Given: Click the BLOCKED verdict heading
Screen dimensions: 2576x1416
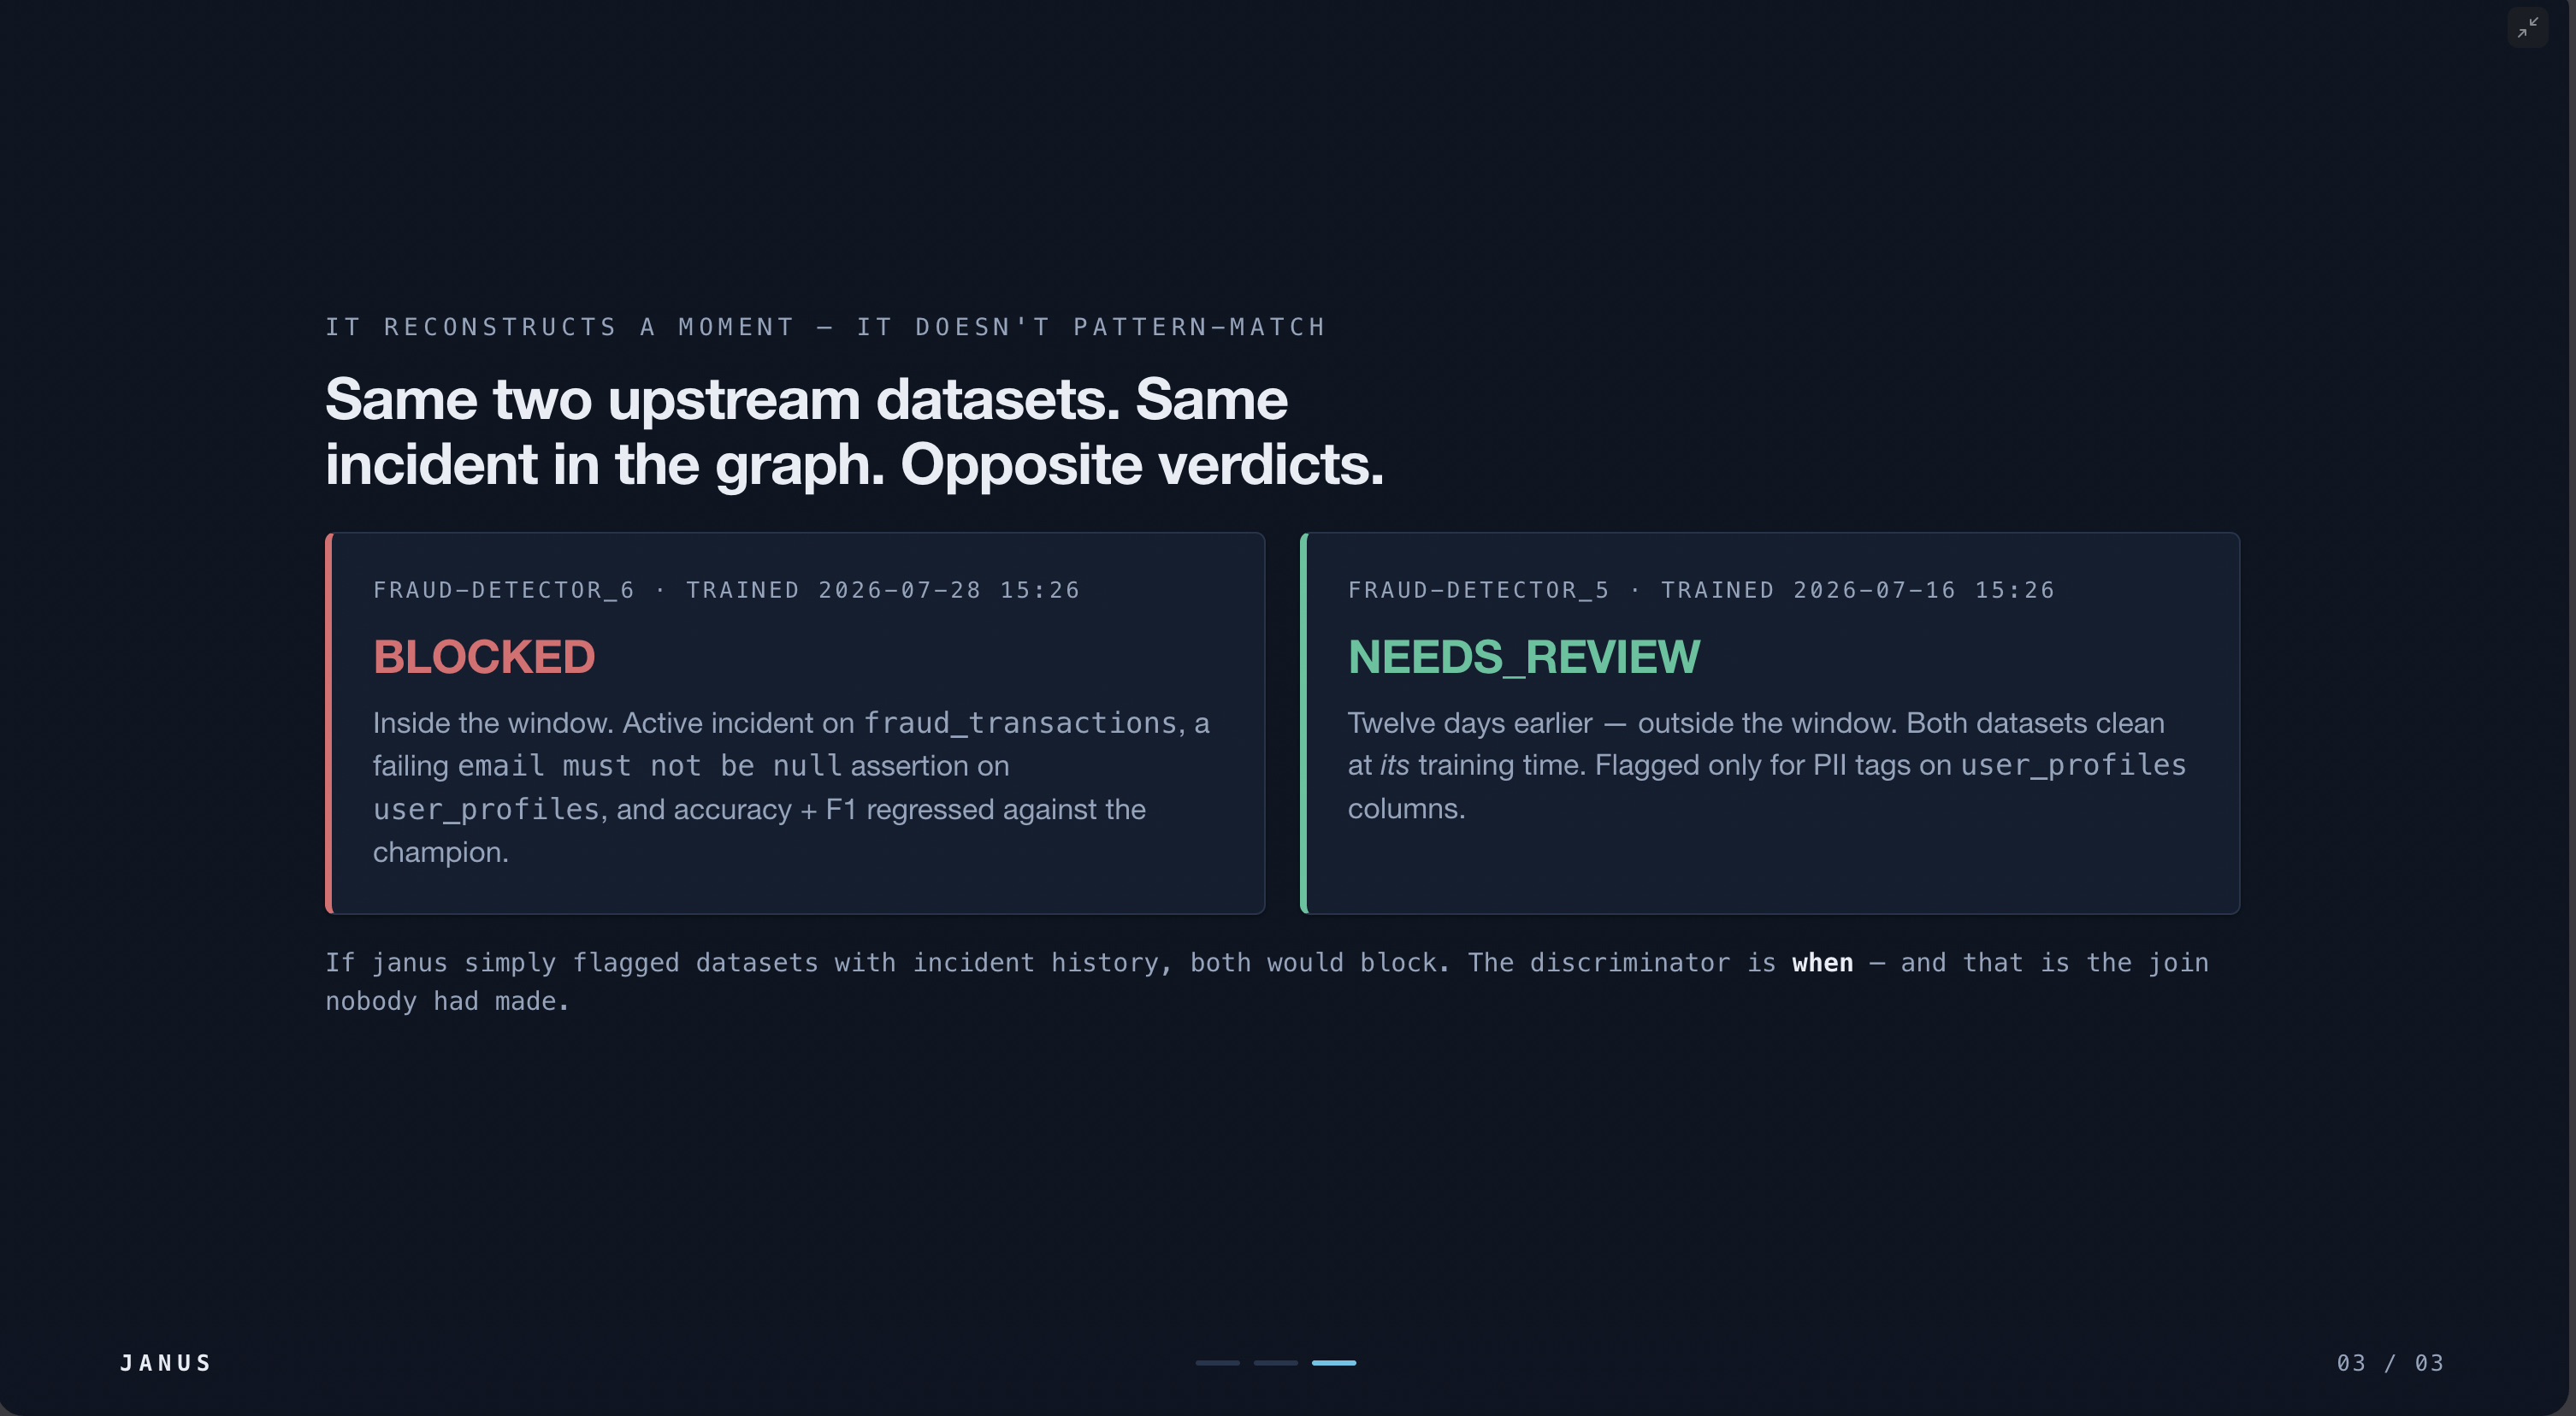Looking at the screenshot, I should pyautogui.click(x=484, y=657).
